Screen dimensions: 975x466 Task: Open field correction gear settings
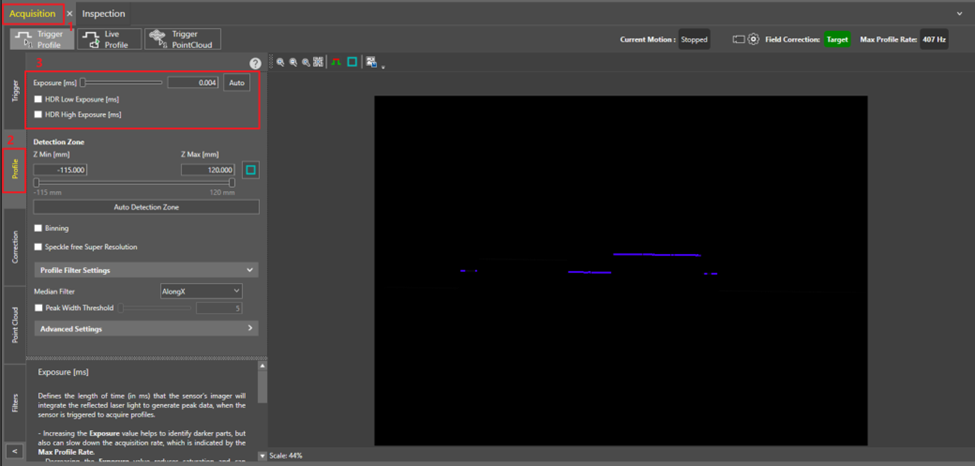(x=754, y=40)
